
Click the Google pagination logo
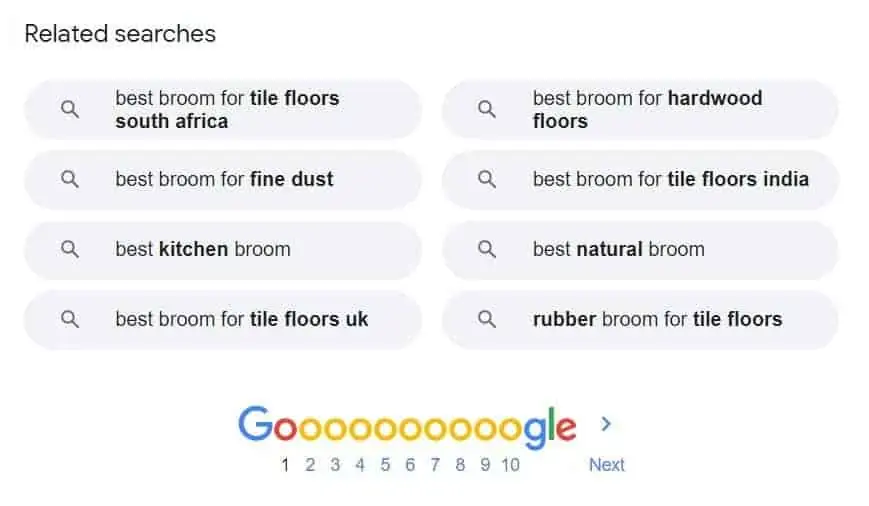pyautogui.click(x=406, y=426)
